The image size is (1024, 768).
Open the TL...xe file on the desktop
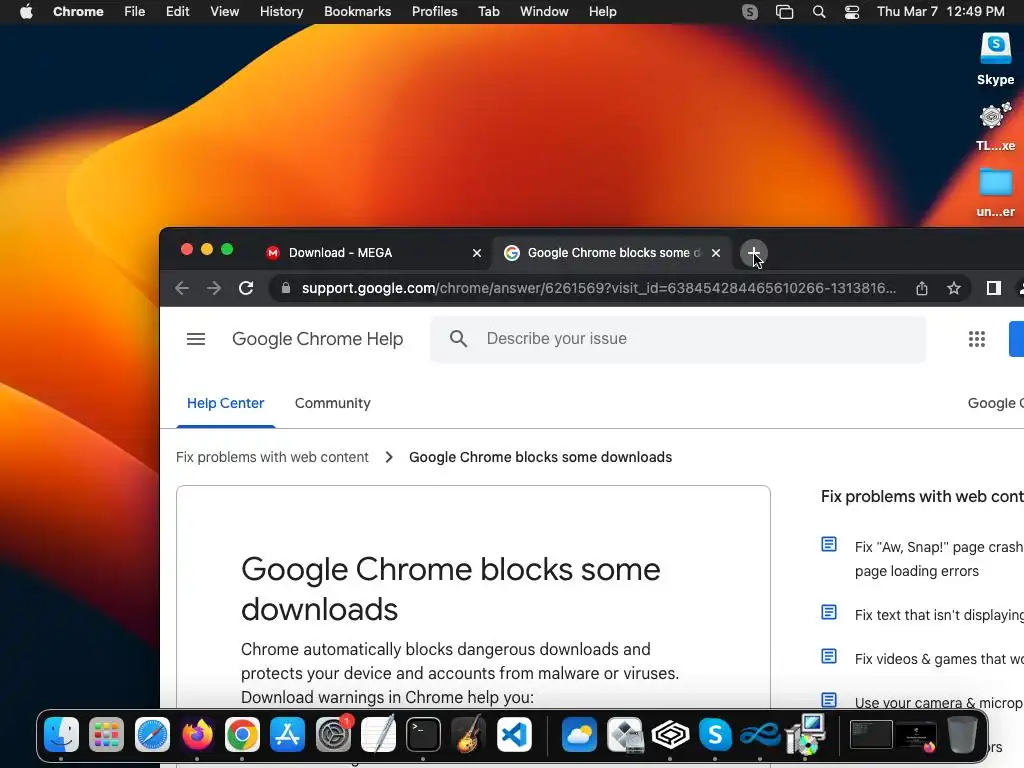pos(995,126)
